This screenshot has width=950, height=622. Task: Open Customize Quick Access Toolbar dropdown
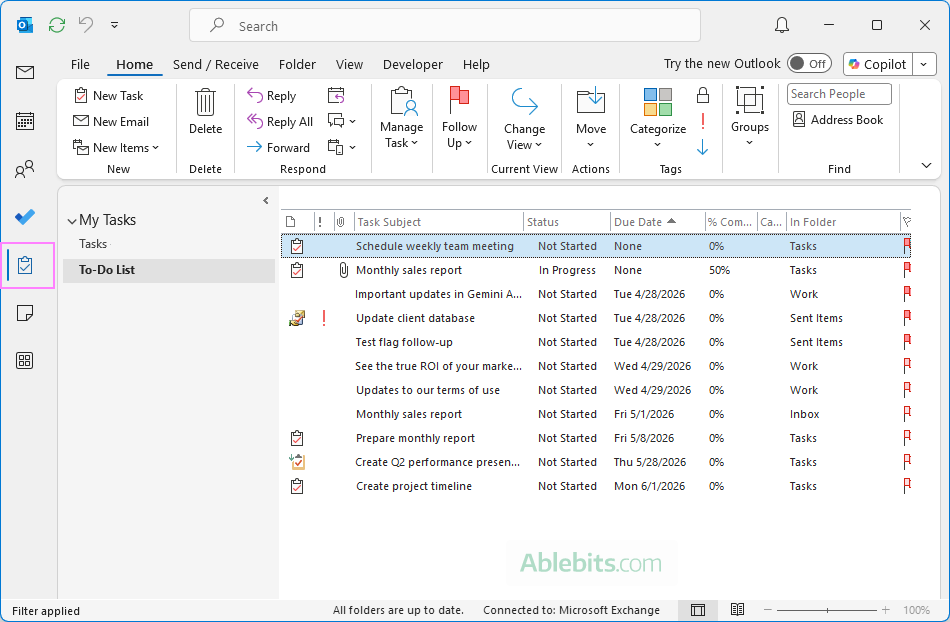click(x=115, y=25)
